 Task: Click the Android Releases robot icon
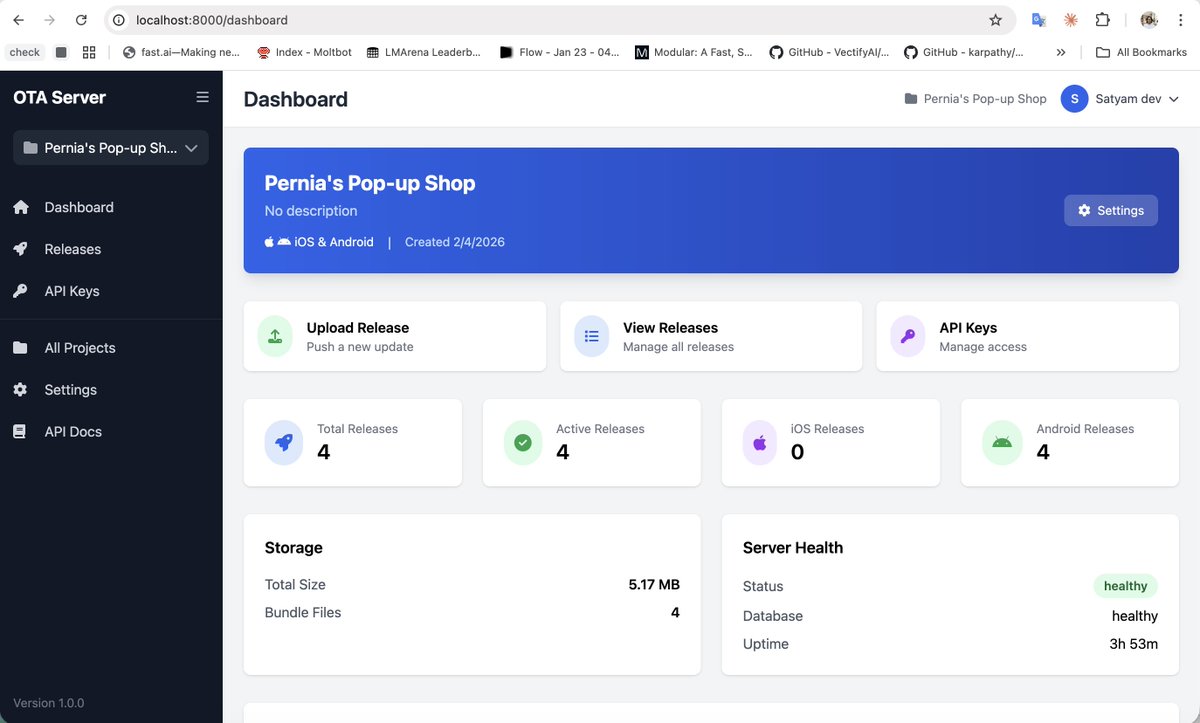(1001, 442)
